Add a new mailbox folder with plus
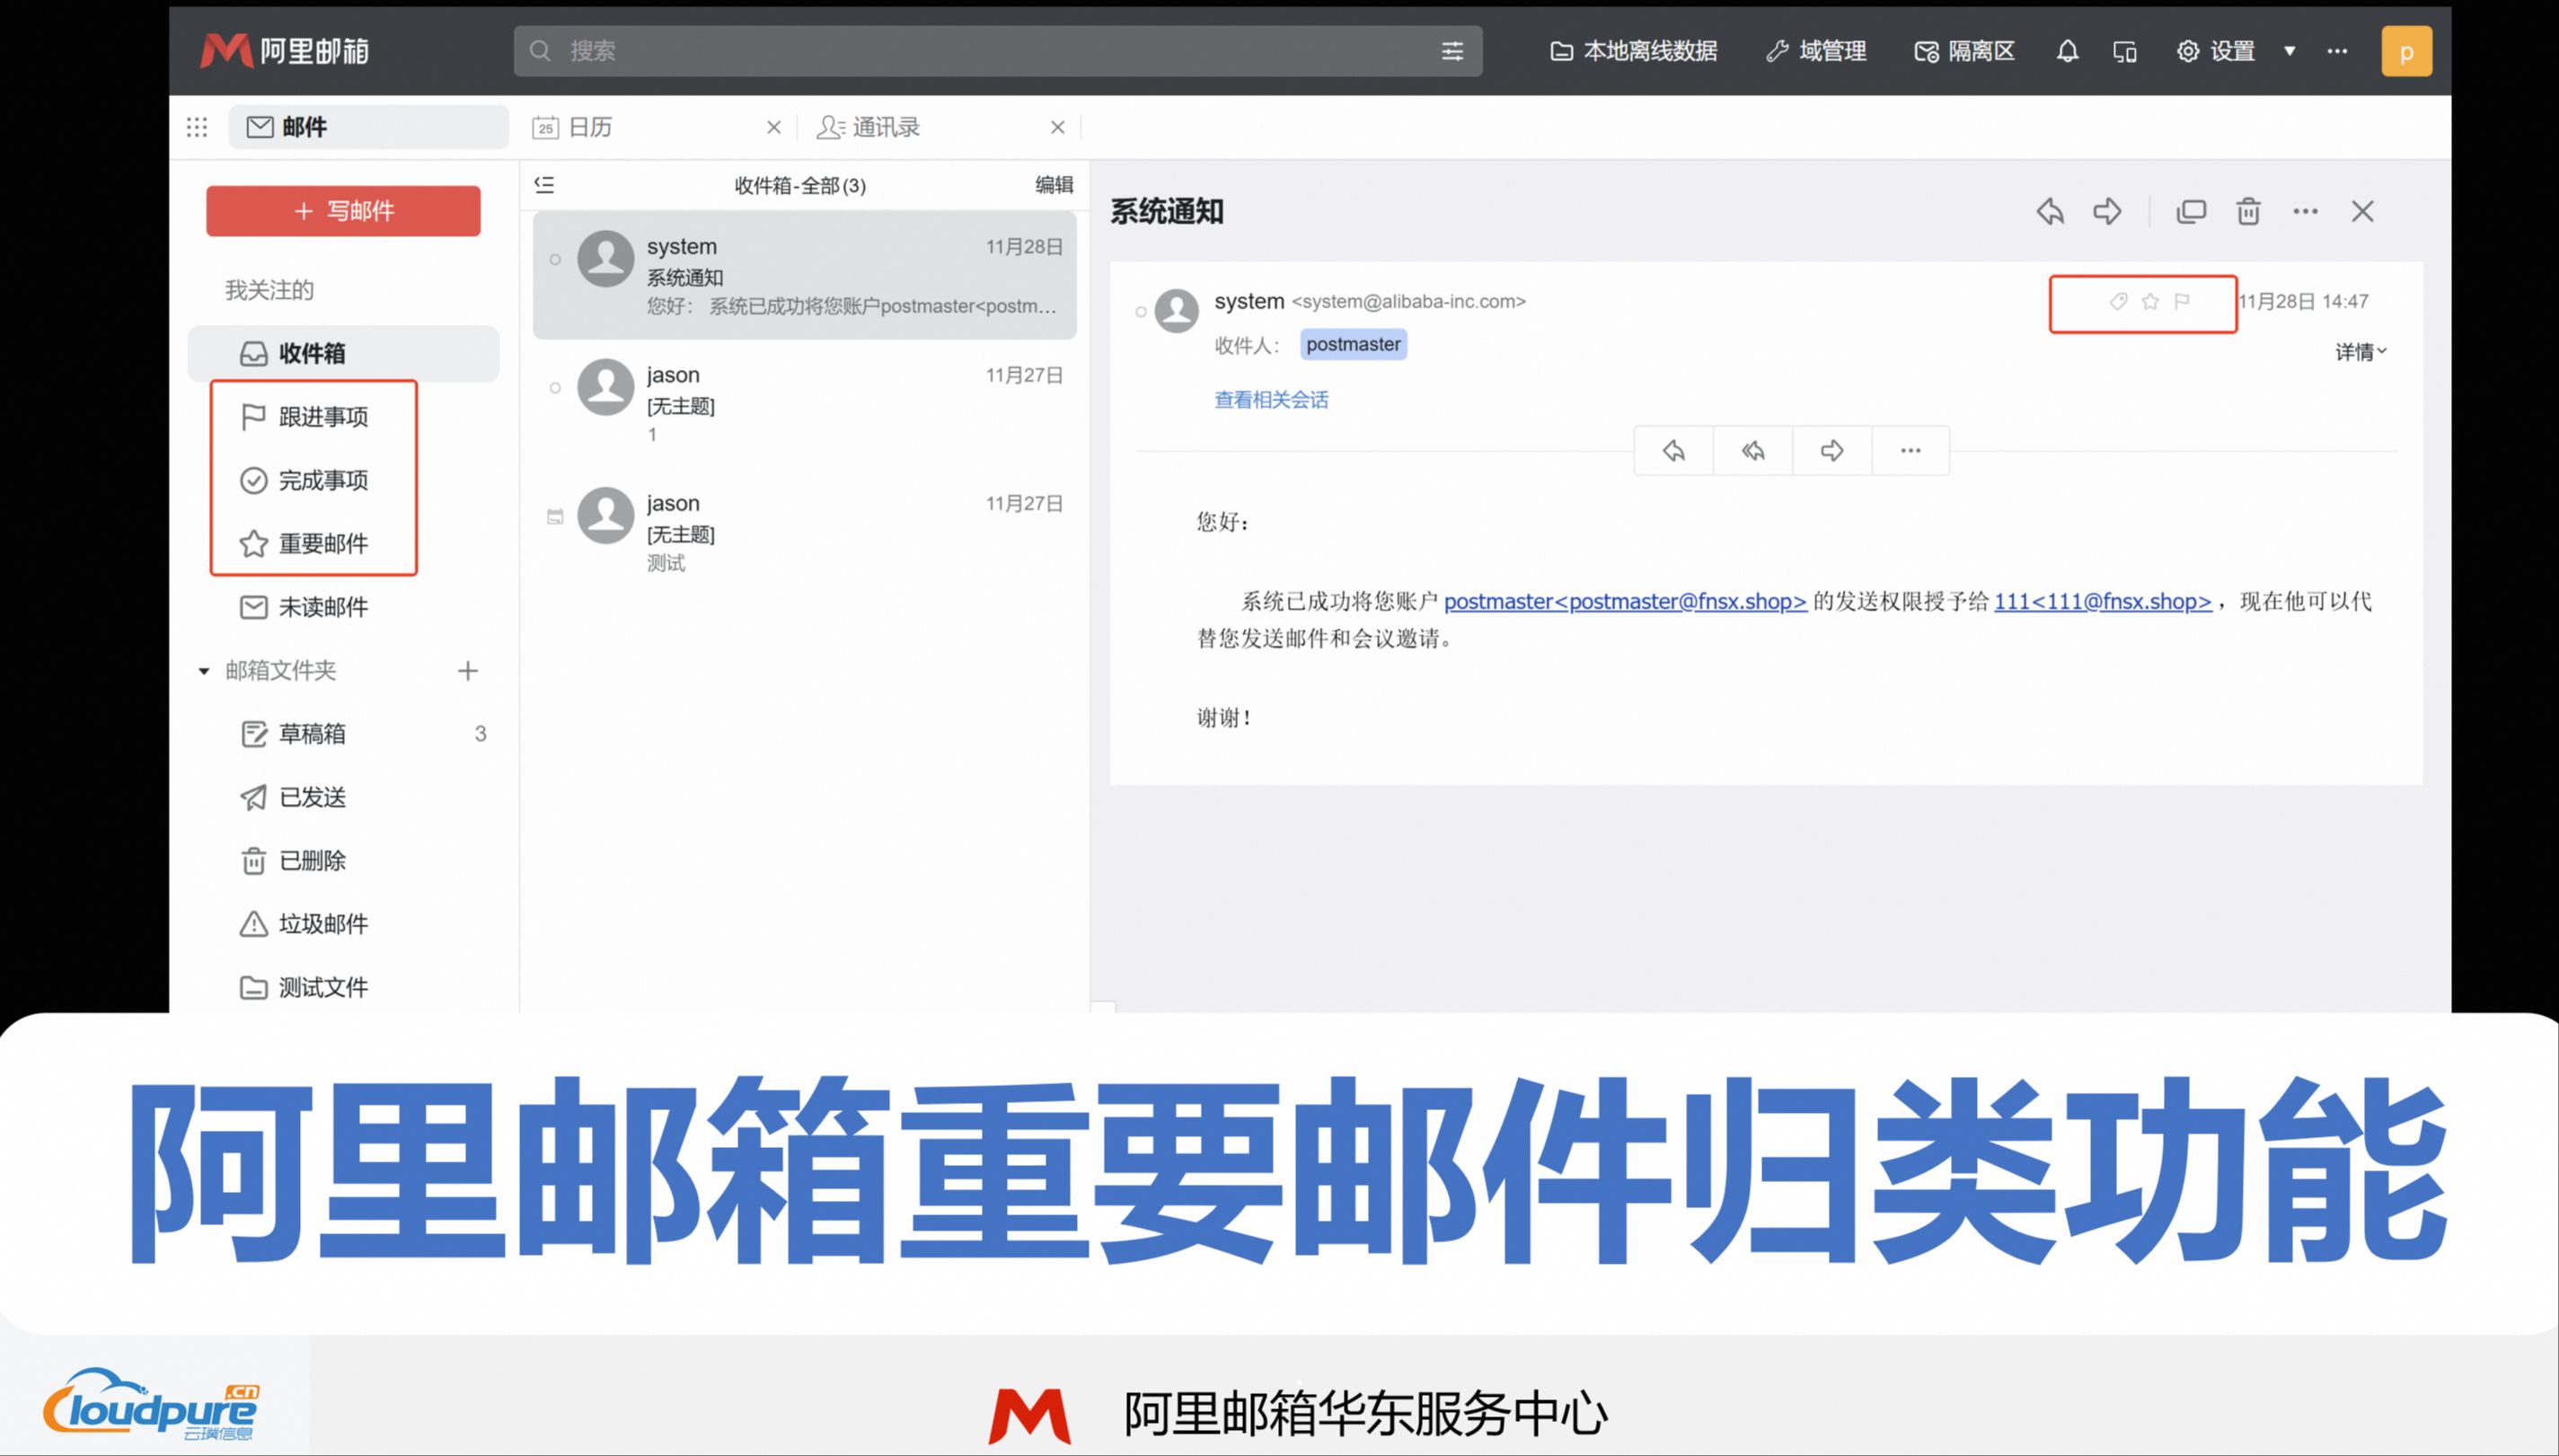 click(x=467, y=671)
